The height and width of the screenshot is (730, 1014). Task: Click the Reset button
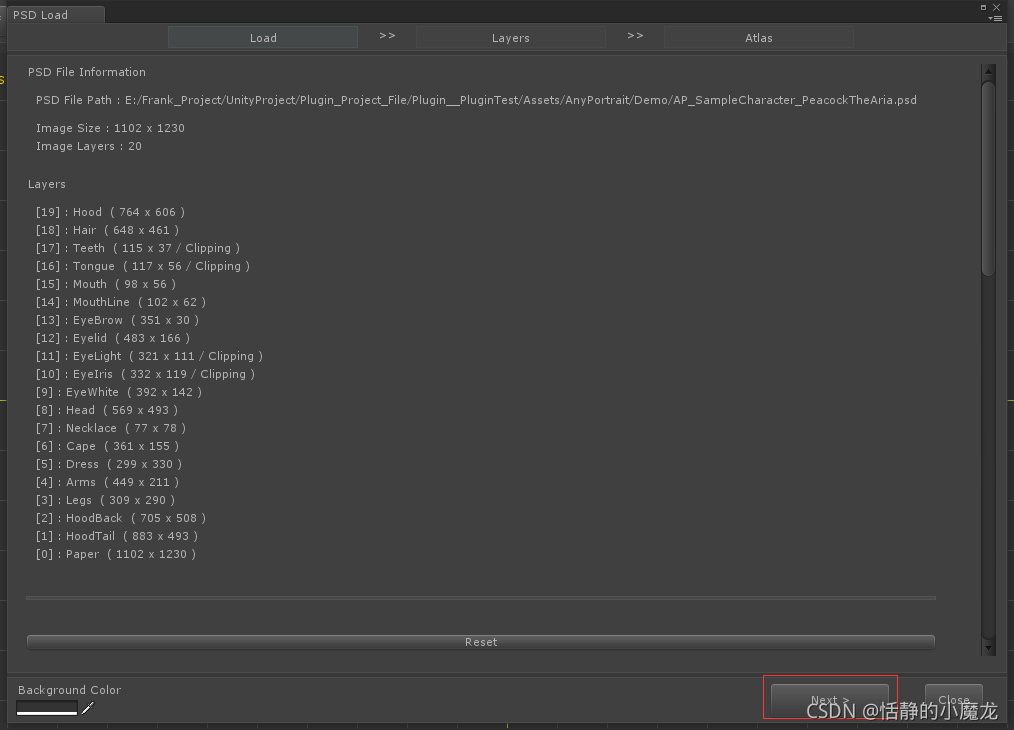[x=480, y=642]
